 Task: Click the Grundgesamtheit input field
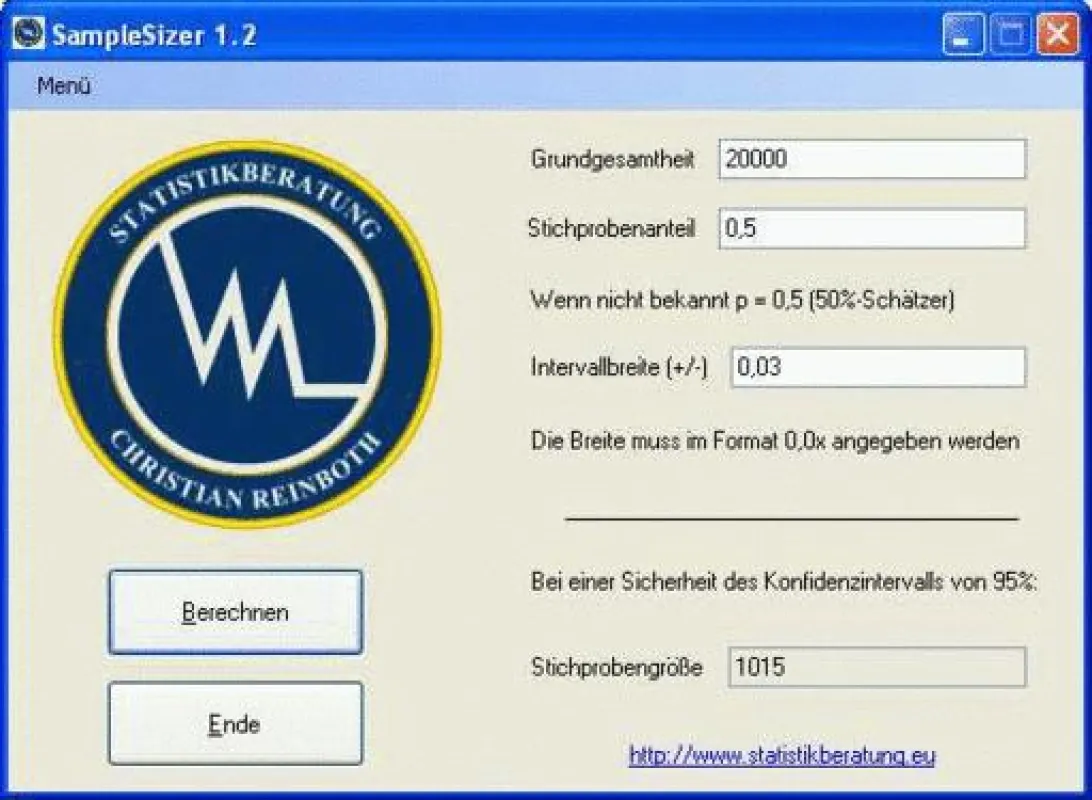pyautogui.click(x=872, y=159)
